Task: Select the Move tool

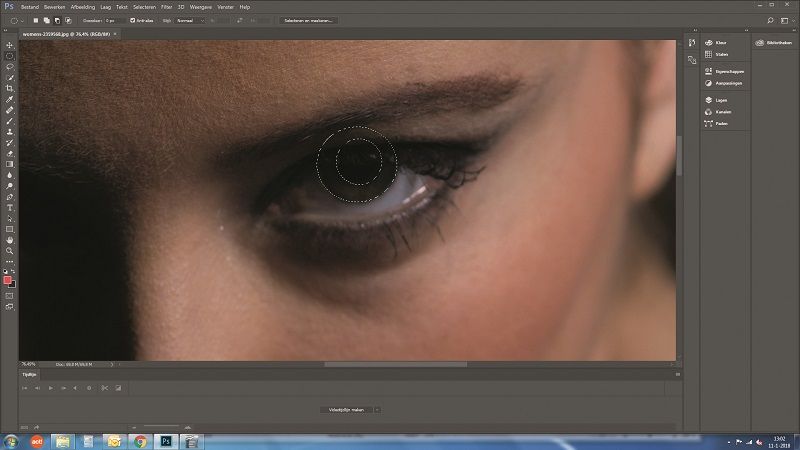Action: pyautogui.click(x=10, y=45)
